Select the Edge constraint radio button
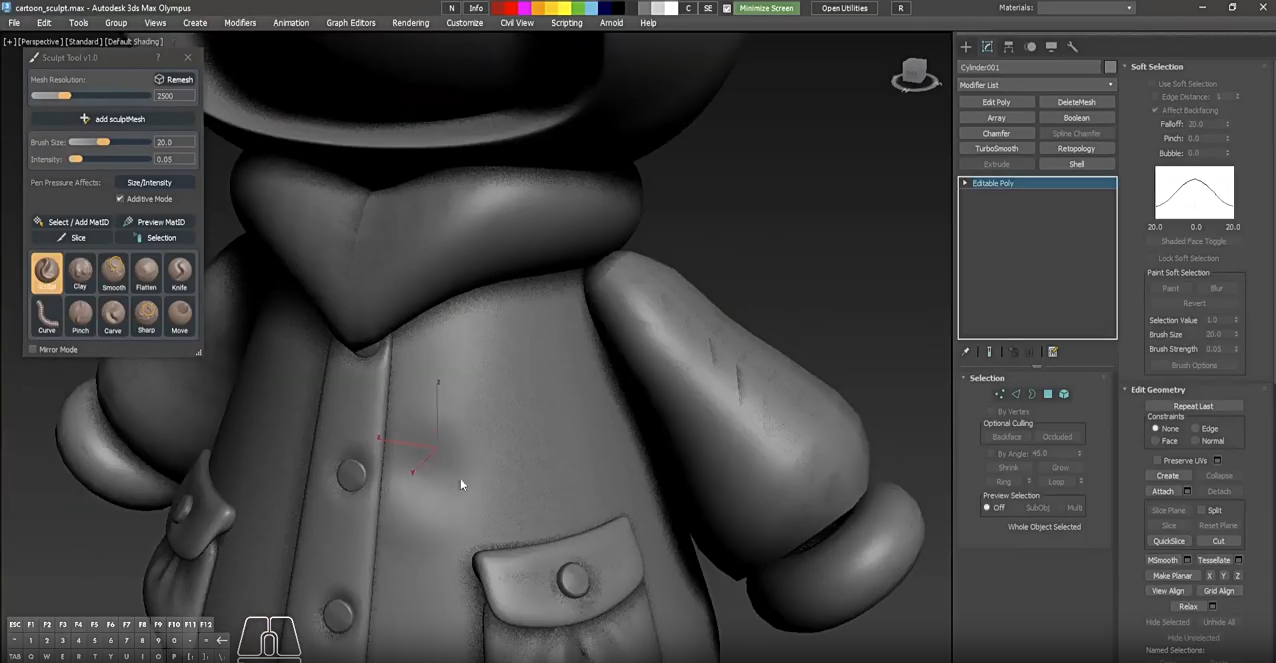 pos(1195,428)
